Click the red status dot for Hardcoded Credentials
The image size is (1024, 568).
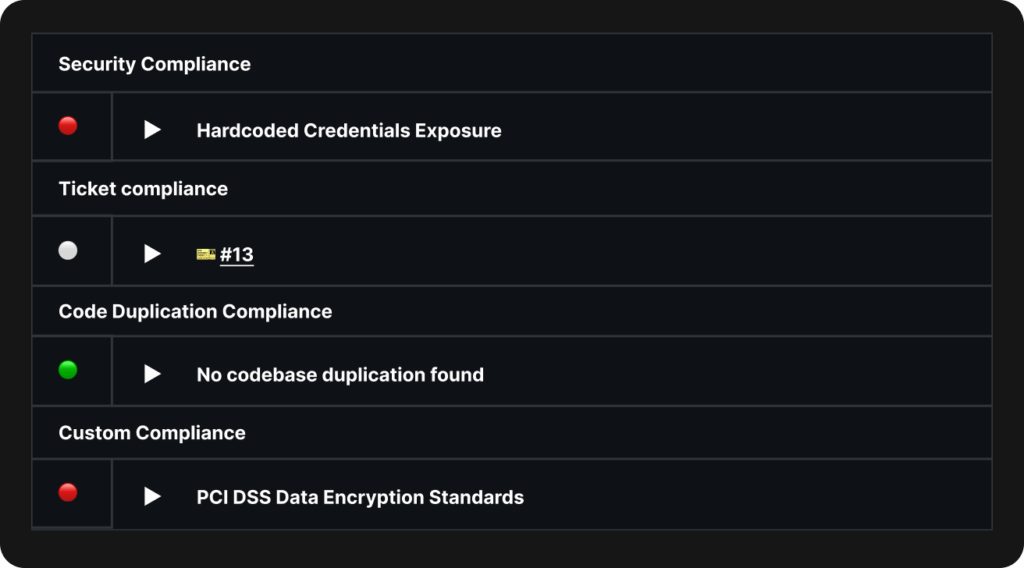pyautogui.click(x=68, y=126)
